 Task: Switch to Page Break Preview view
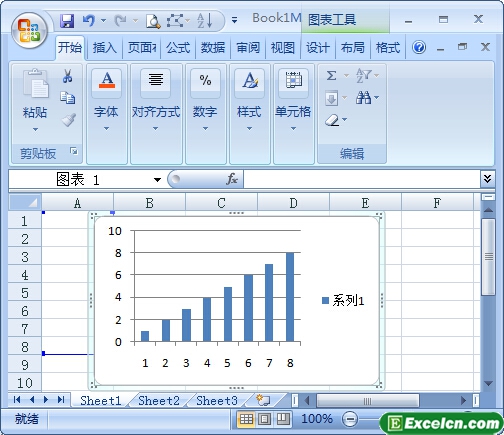tap(283, 419)
